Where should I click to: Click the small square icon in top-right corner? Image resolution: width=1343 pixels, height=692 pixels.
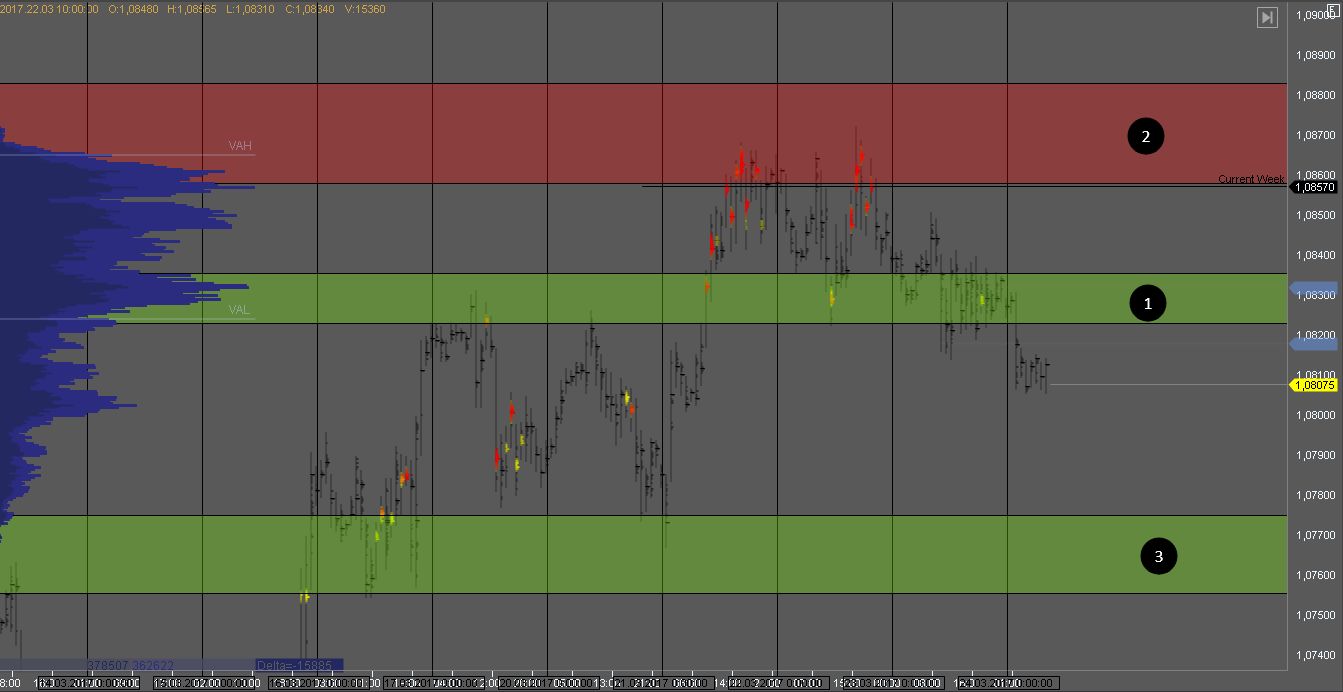(1331, 8)
